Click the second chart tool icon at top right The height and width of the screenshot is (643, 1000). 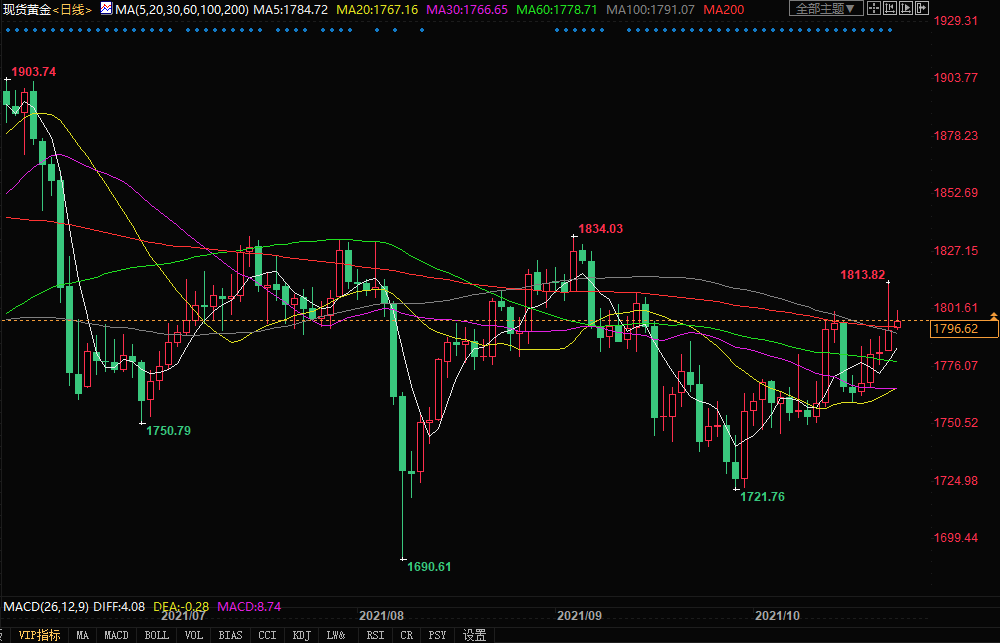pos(890,9)
